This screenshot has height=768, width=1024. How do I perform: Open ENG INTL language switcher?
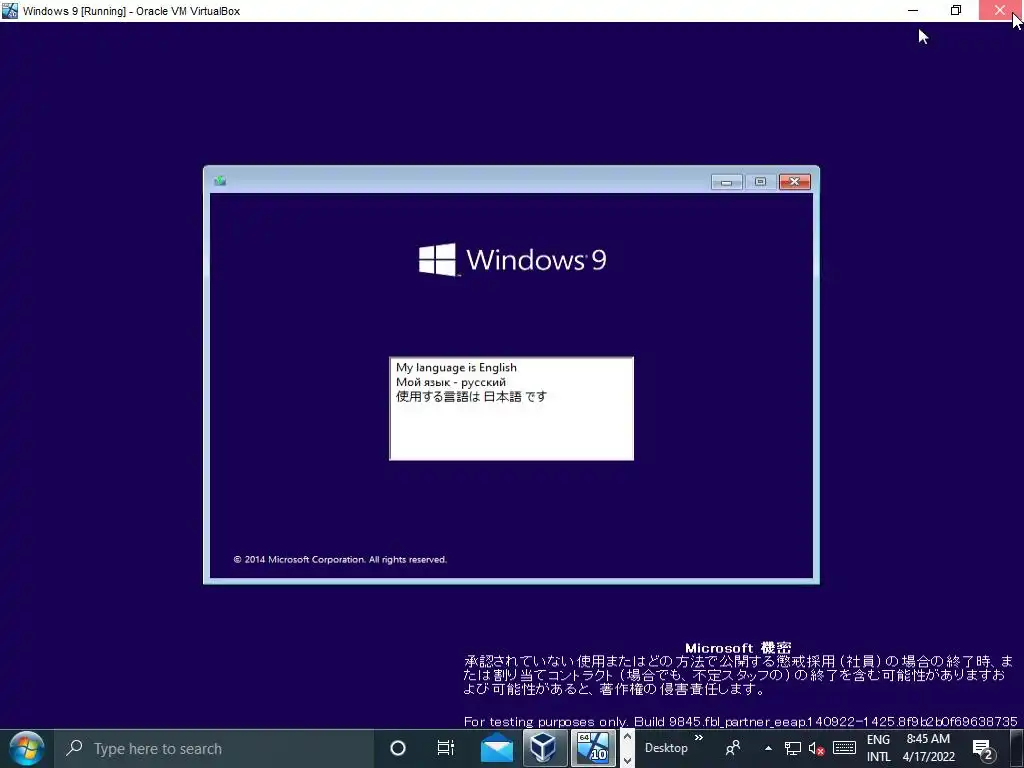click(878, 748)
